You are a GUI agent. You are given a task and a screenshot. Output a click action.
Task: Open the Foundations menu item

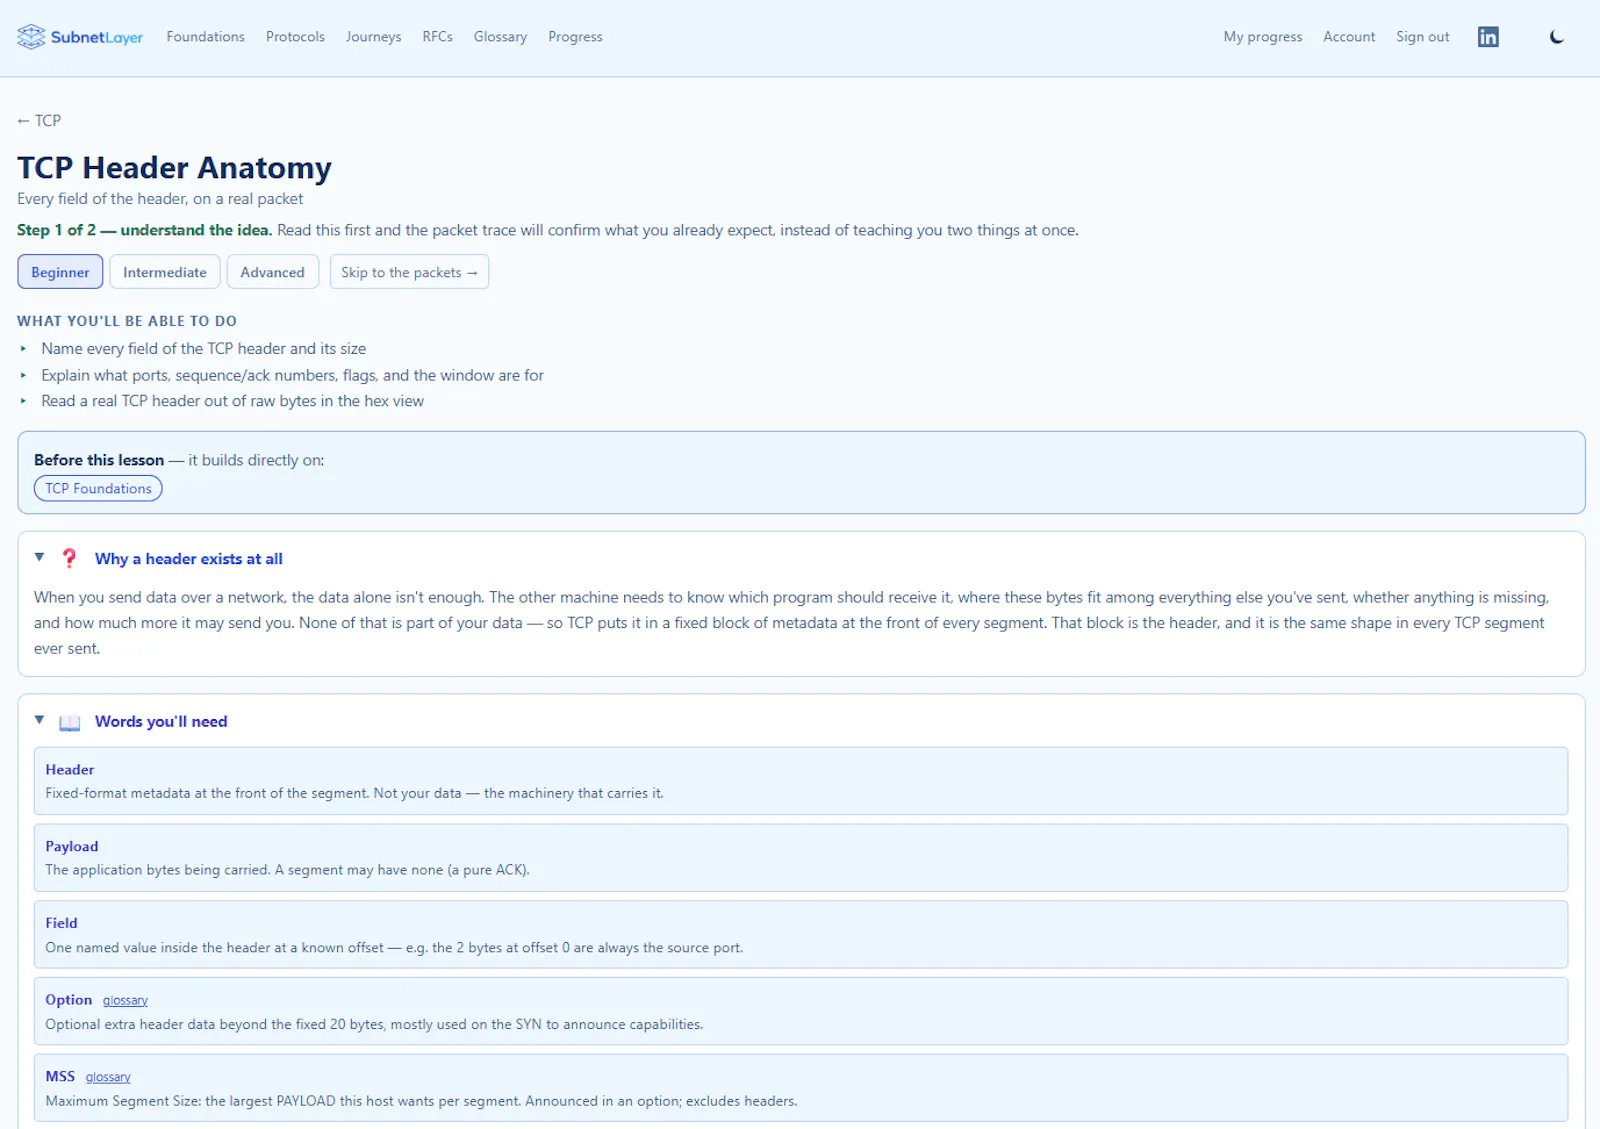(x=205, y=37)
